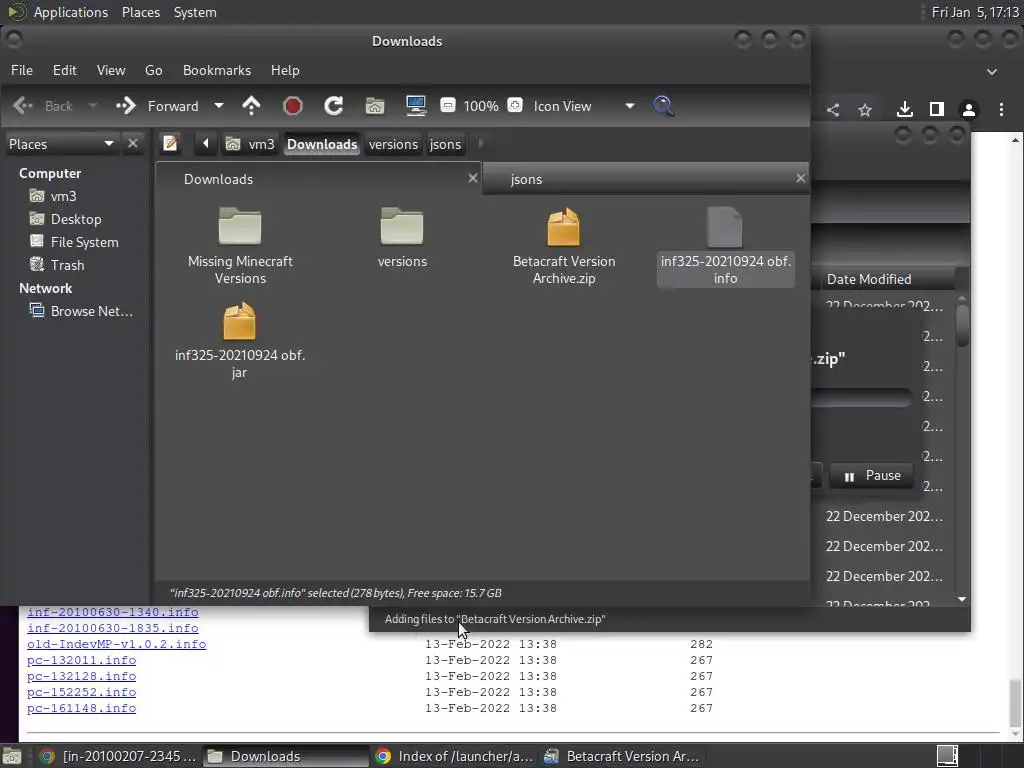This screenshot has width=1024, height=768.
Task: Open the Edit menu
Action: point(65,70)
